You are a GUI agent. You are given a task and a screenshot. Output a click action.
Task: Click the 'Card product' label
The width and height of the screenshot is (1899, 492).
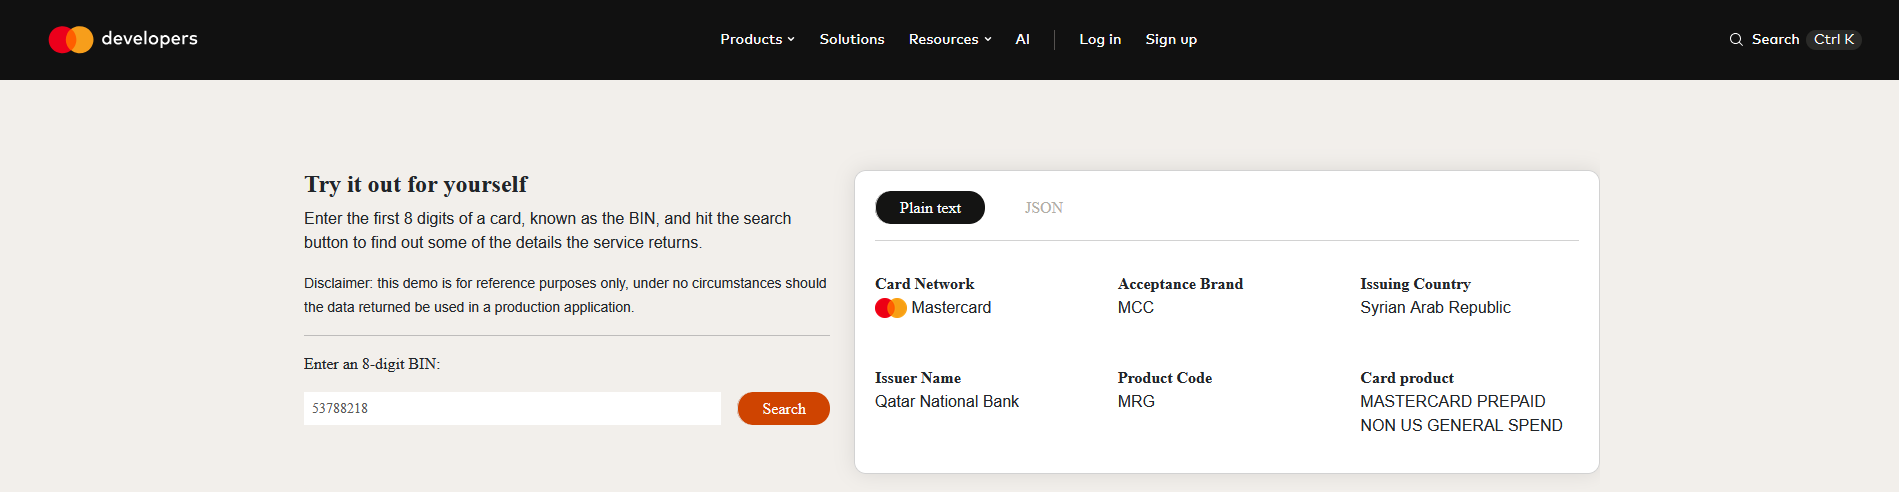click(x=1407, y=378)
